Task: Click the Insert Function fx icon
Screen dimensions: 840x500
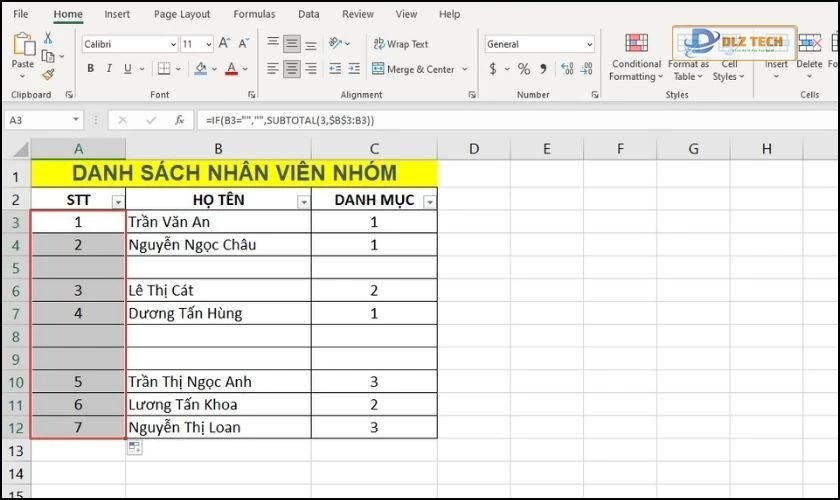Action: pos(179,120)
